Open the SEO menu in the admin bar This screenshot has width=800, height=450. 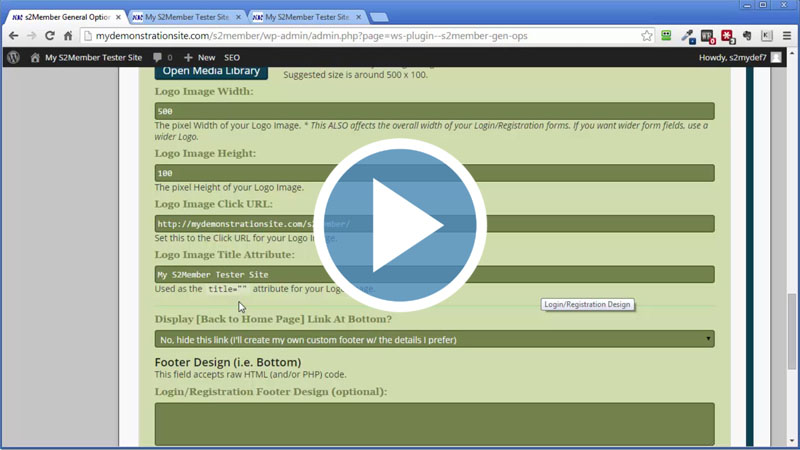[x=232, y=58]
